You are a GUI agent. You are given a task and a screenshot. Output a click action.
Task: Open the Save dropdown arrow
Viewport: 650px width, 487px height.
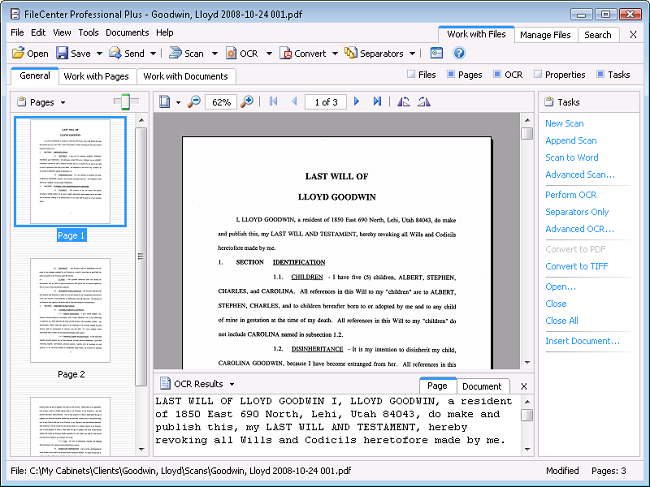pyautogui.click(x=99, y=53)
